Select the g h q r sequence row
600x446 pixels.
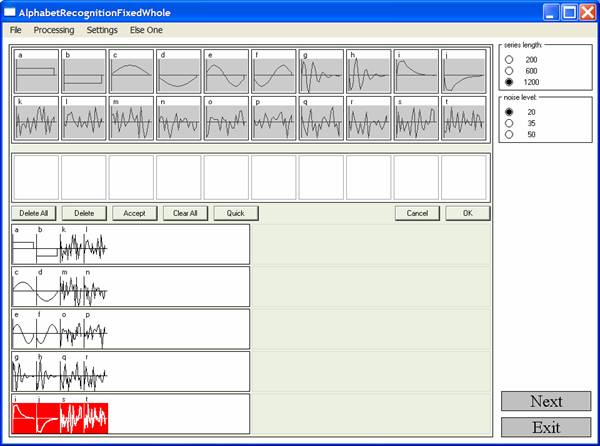coord(130,372)
